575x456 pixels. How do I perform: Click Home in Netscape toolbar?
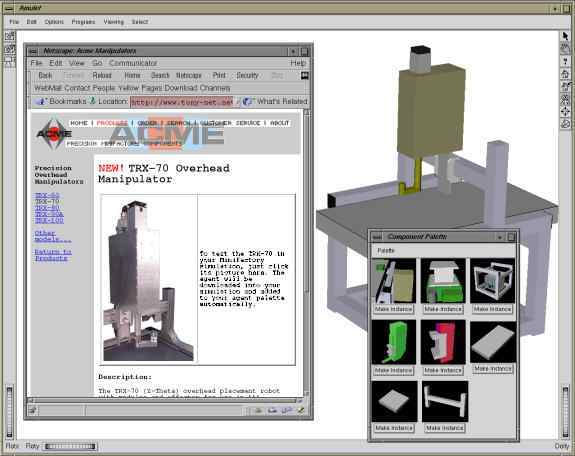click(132, 75)
